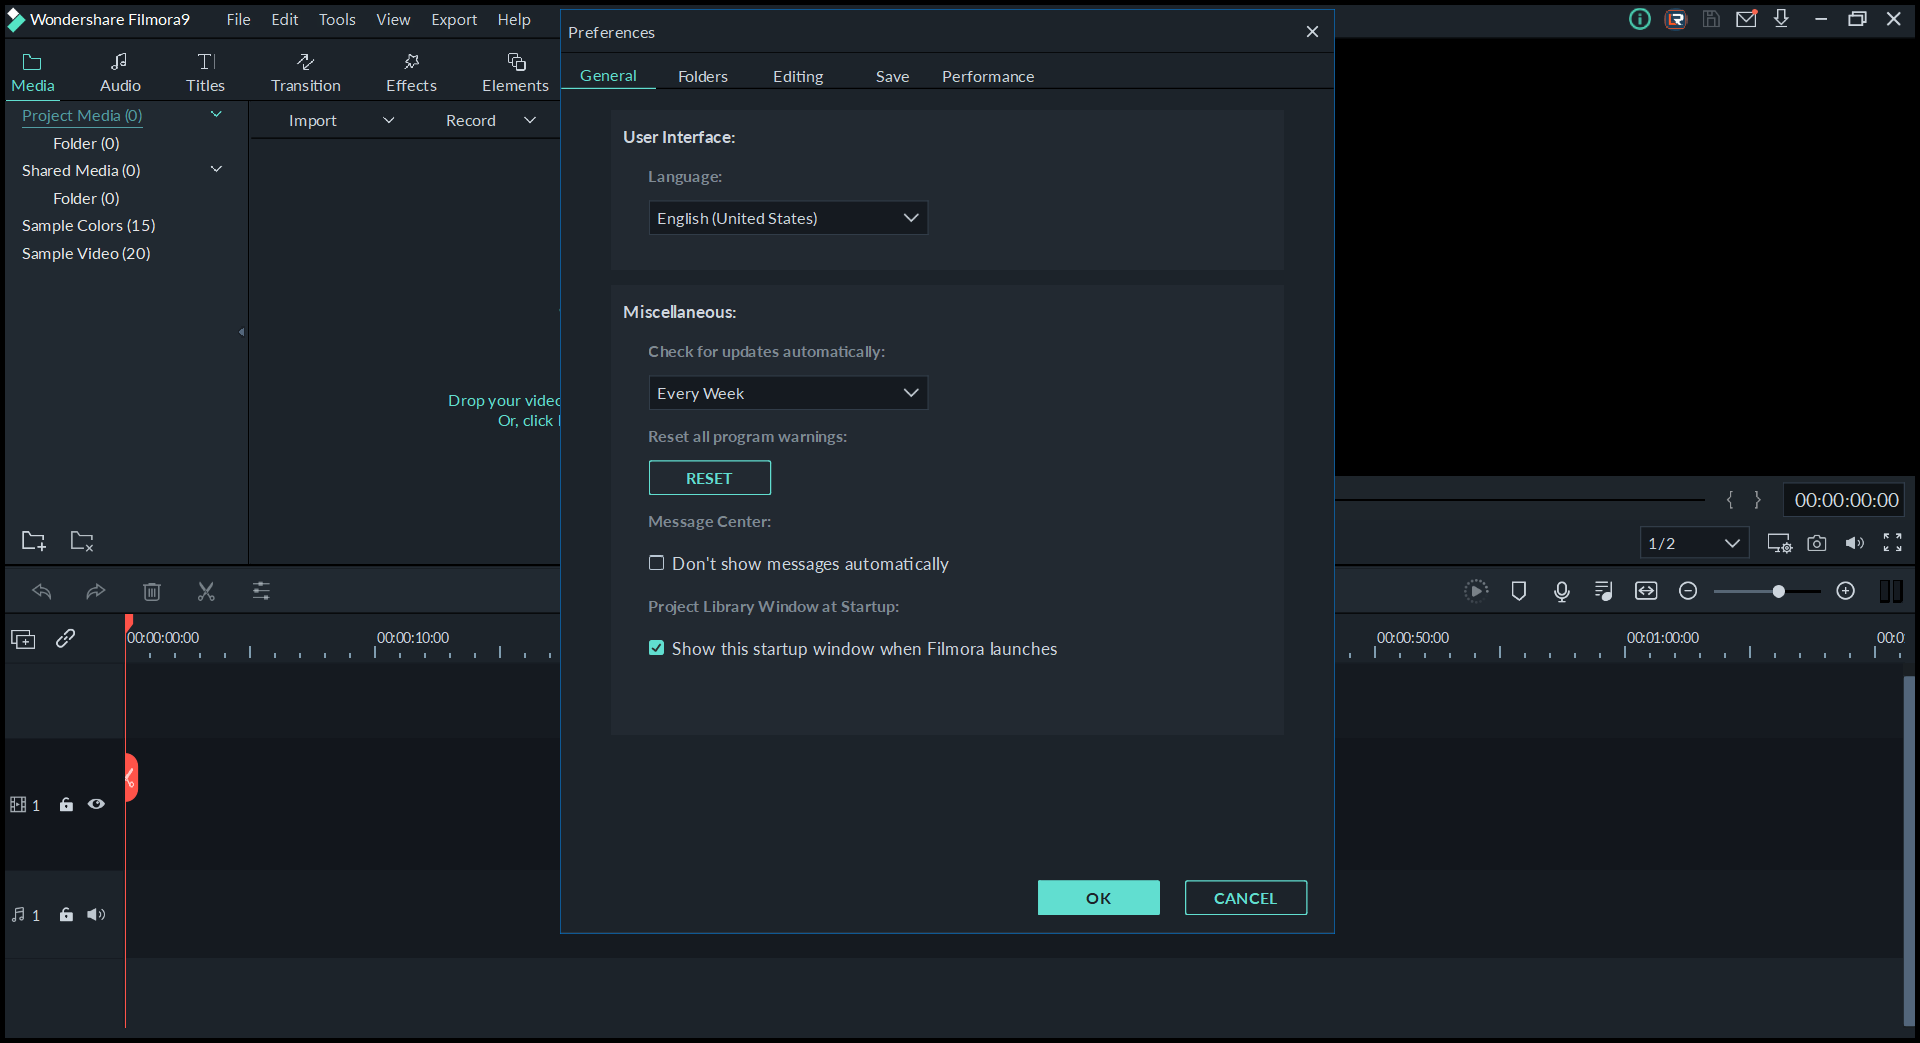Screen dimensions: 1920x1043
Task: Expand the Import dropdown
Action: tap(389, 120)
